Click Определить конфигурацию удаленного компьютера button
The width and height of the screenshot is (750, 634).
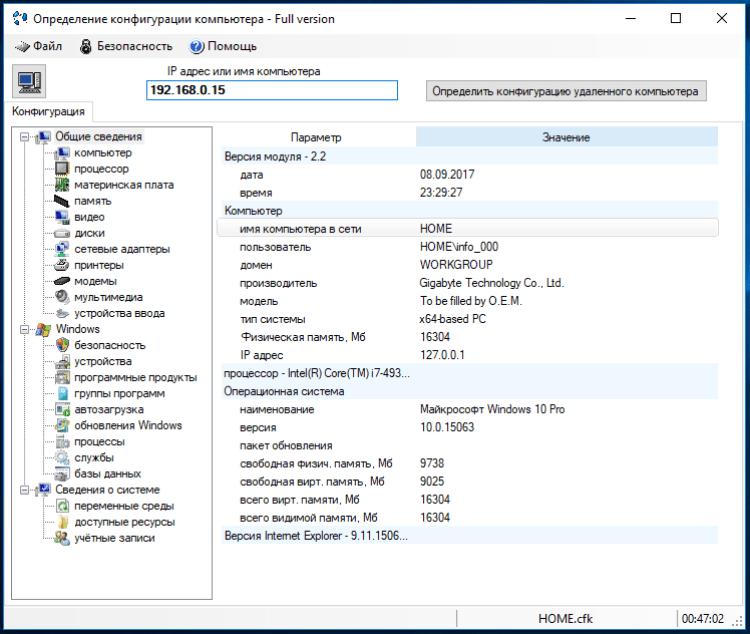pyautogui.click(x=566, y=91)
